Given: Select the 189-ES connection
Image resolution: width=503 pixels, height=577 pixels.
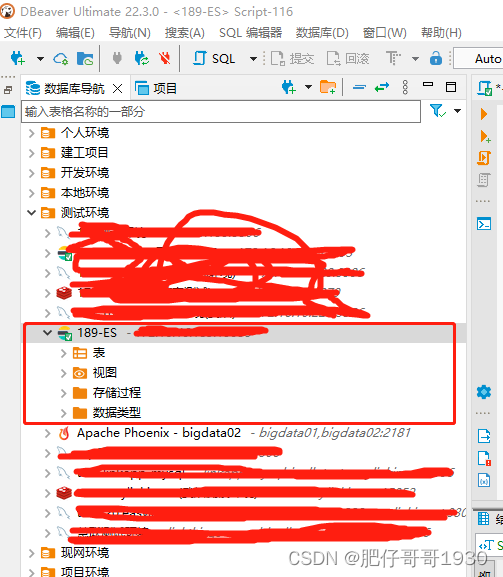Looking at the screenshot, I should click(97, 333).
